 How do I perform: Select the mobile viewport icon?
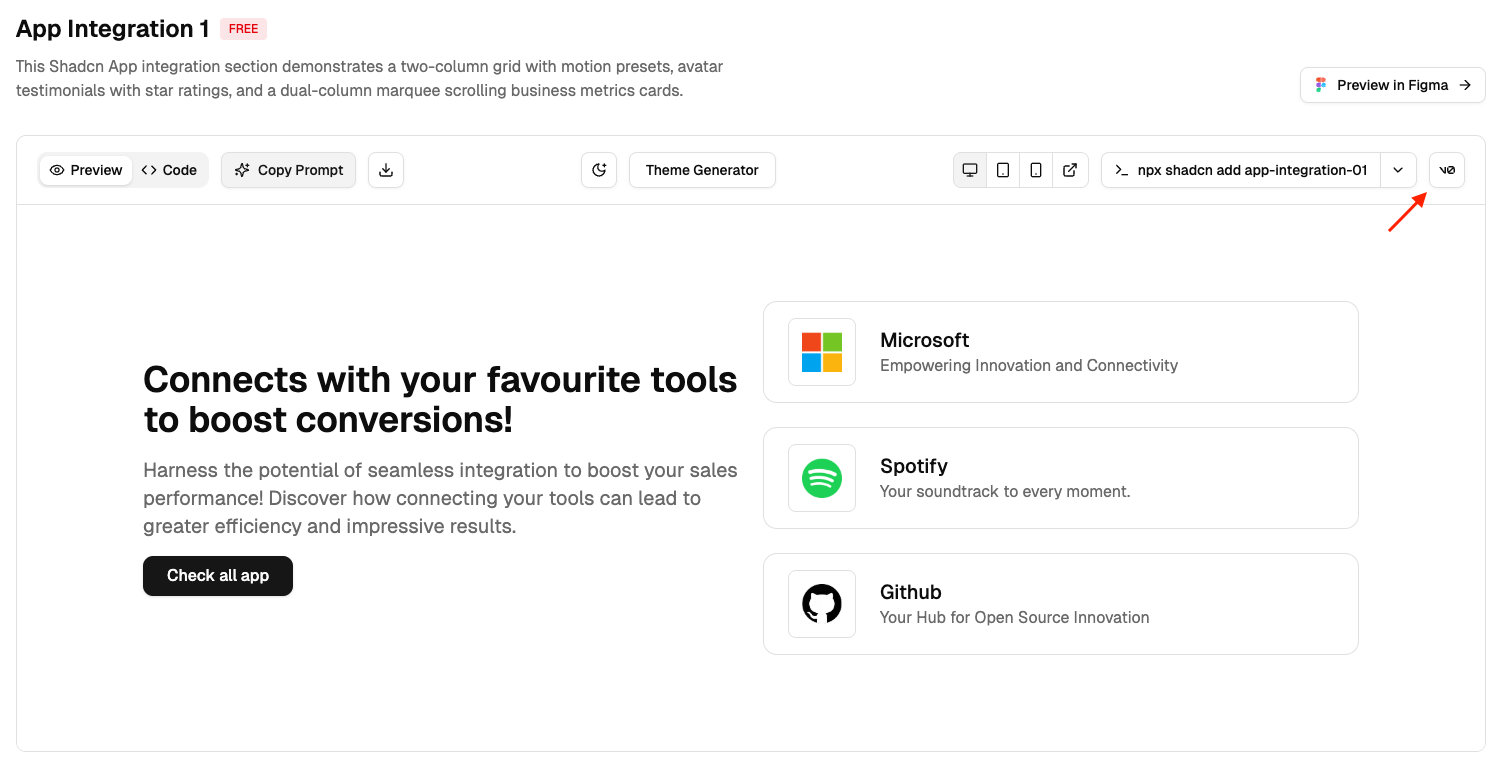coord(1036,170)
